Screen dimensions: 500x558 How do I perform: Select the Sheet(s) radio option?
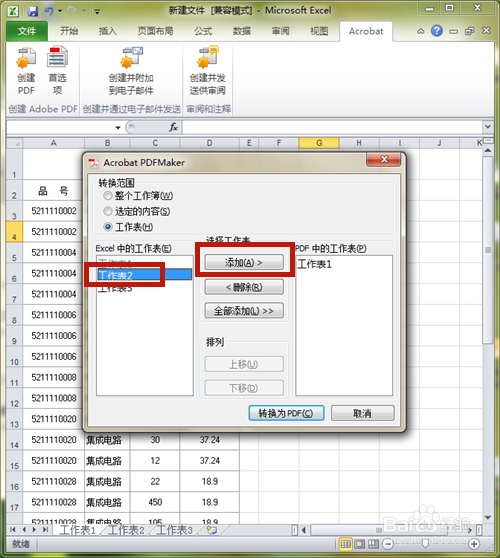107,227
